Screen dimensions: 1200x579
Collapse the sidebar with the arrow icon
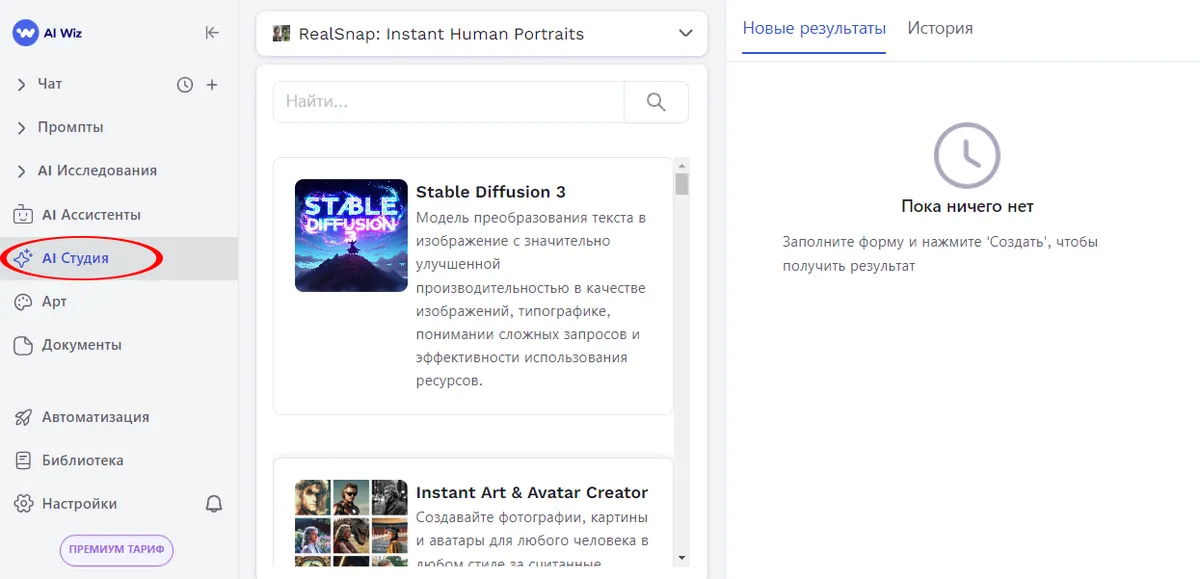tap(212, 32)
